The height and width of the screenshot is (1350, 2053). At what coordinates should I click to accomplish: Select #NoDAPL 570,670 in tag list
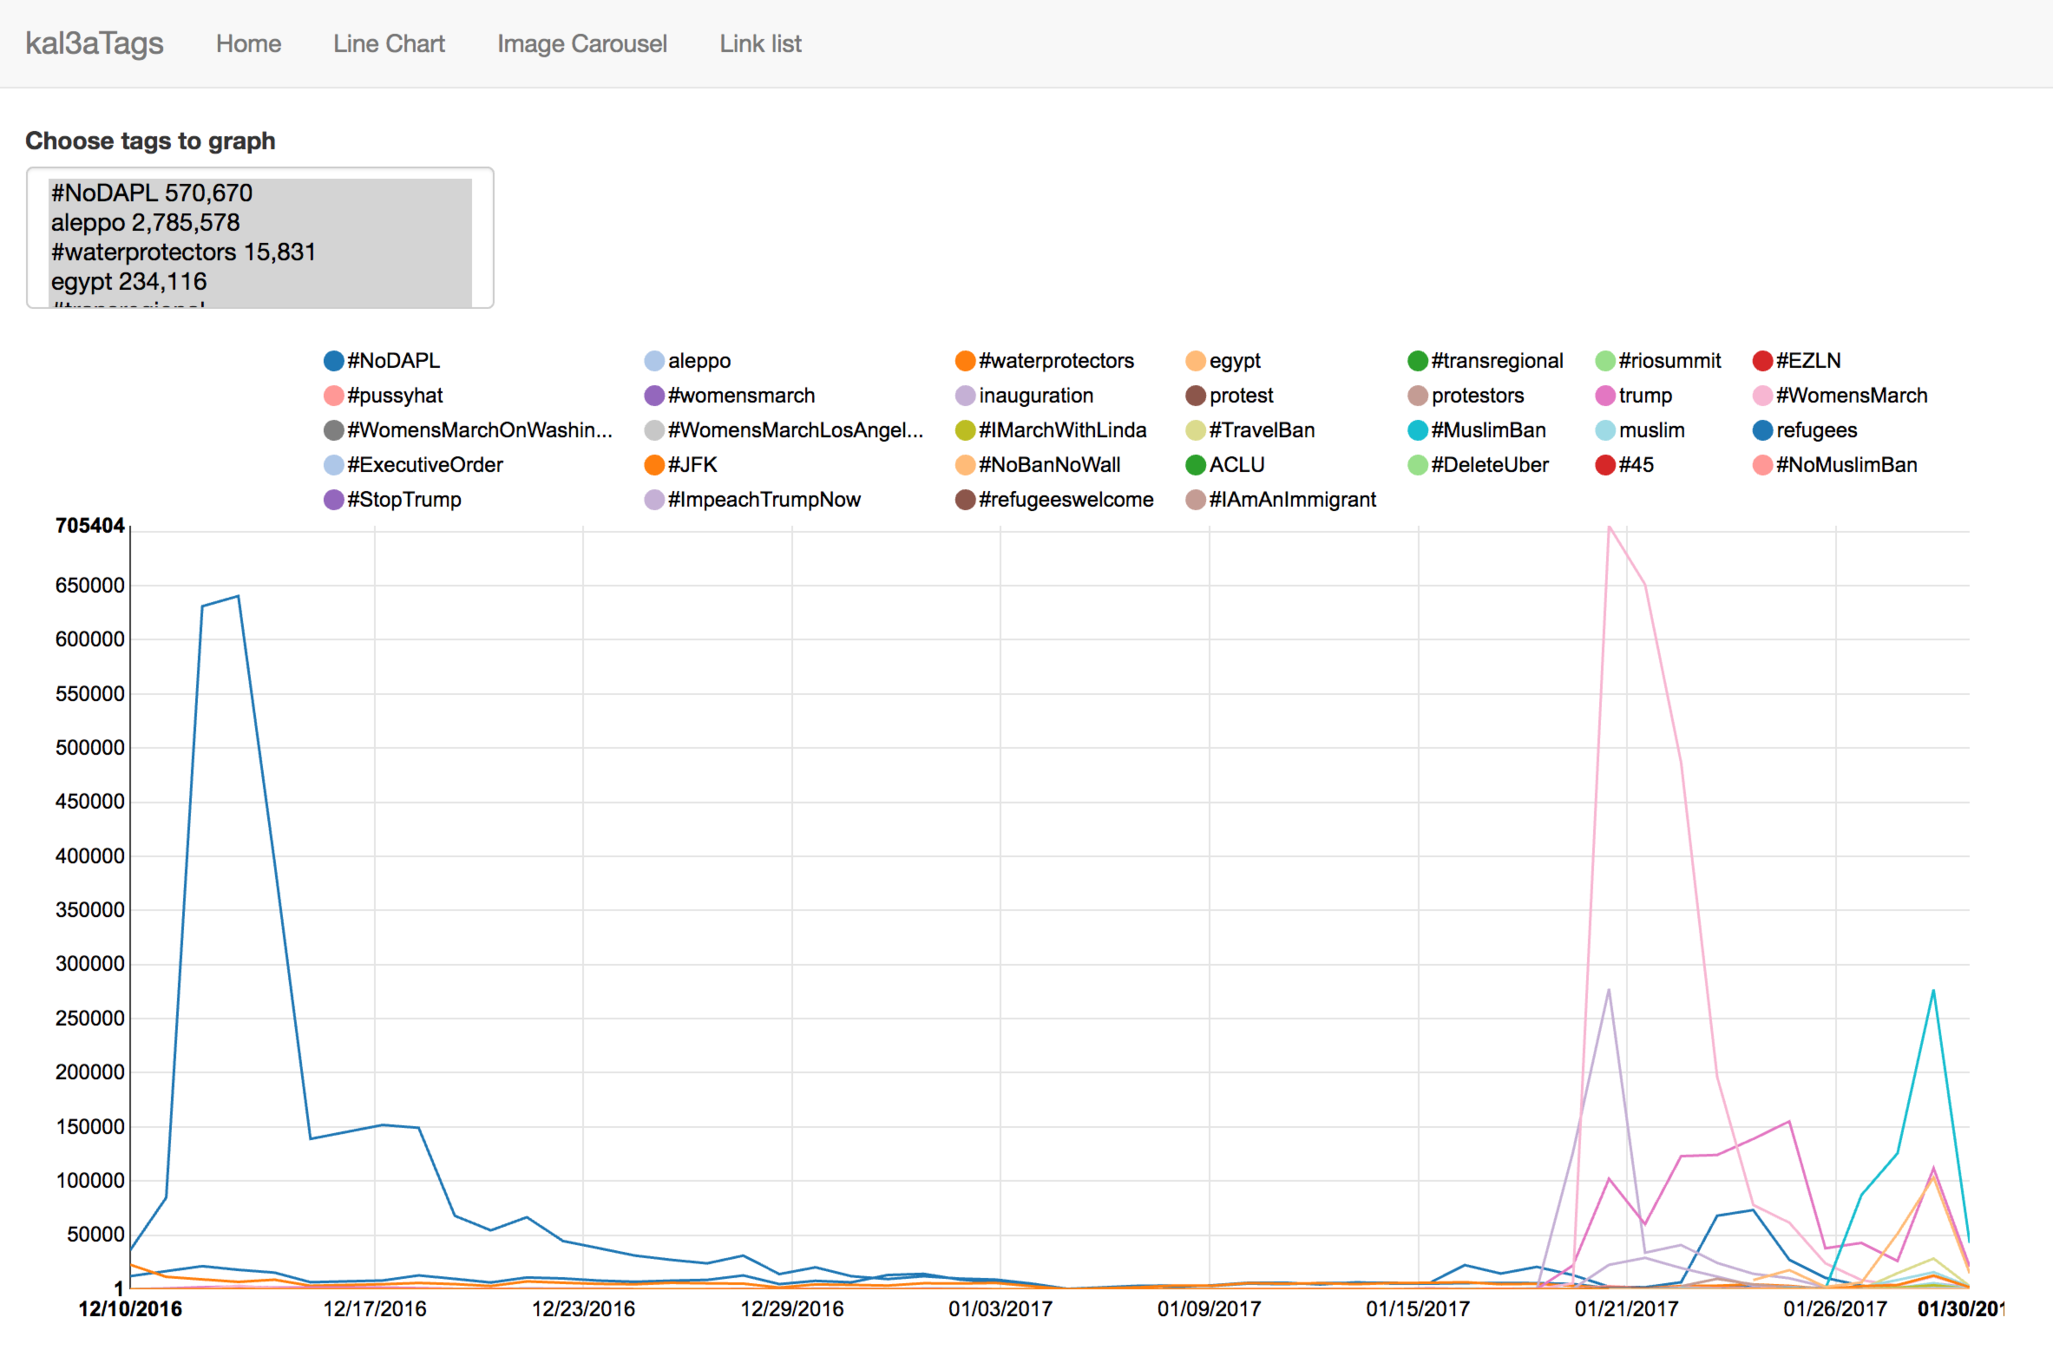coord(152,193)
